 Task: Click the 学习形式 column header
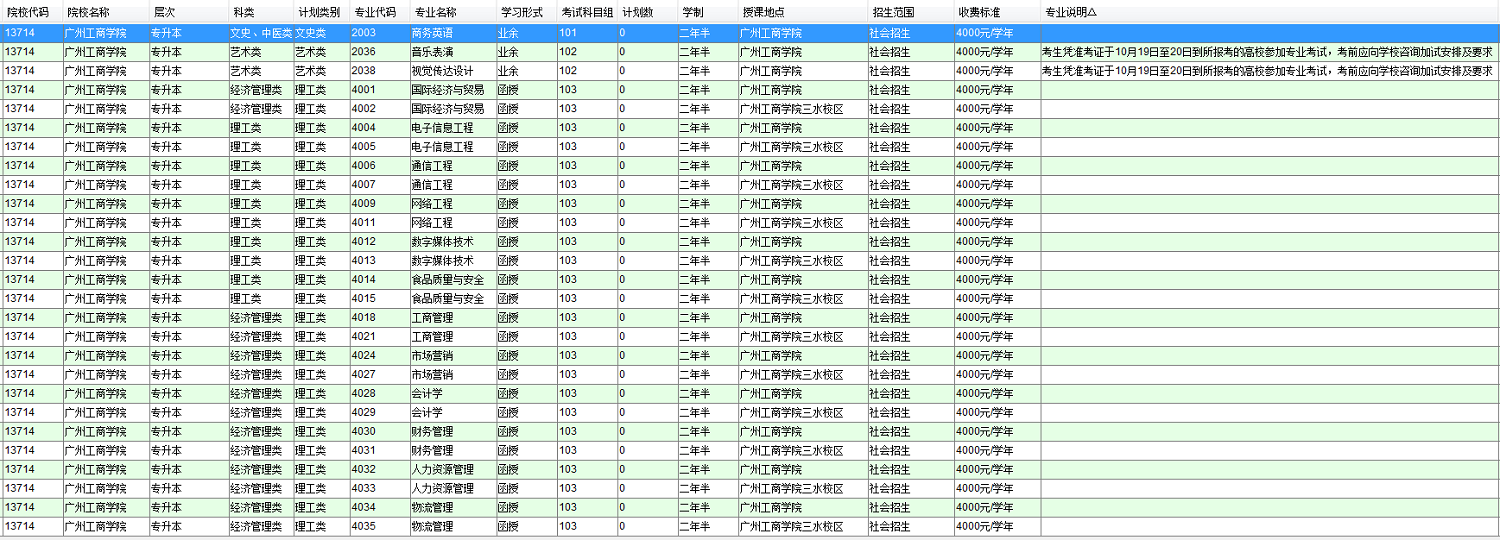coord(521,13)
